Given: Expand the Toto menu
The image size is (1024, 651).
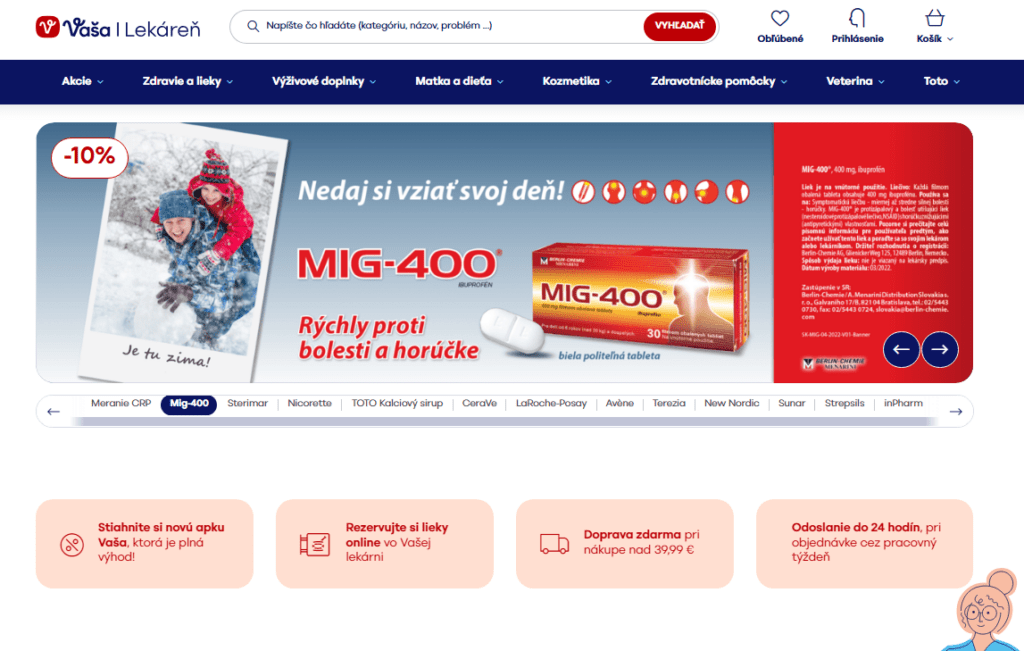Looking at the screenshot, I should [x=942, y=82].
